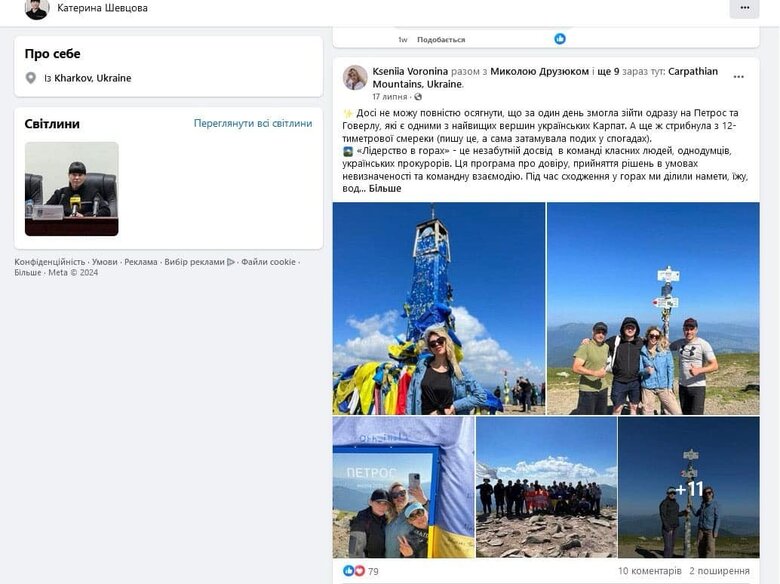Click the location pin icon beside Kharkov
Viewport: 780px width, 584px height.
[x=31, y=78]
